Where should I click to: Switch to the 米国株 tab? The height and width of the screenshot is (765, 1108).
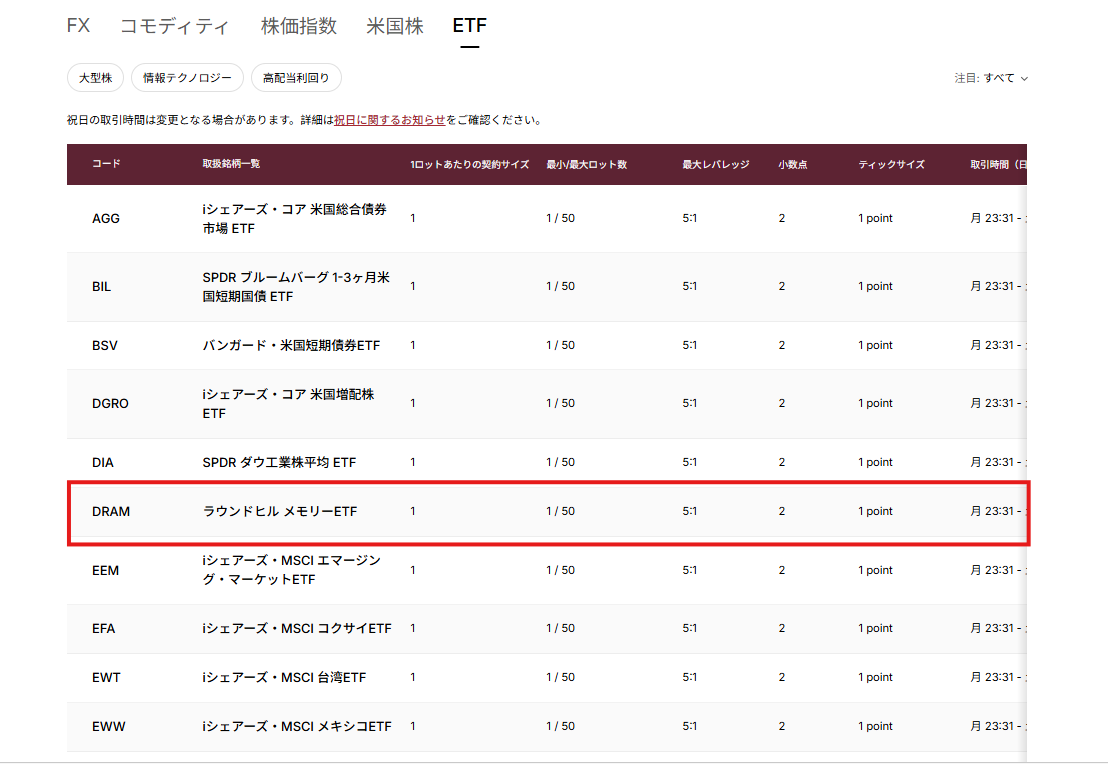click(395, 26)
